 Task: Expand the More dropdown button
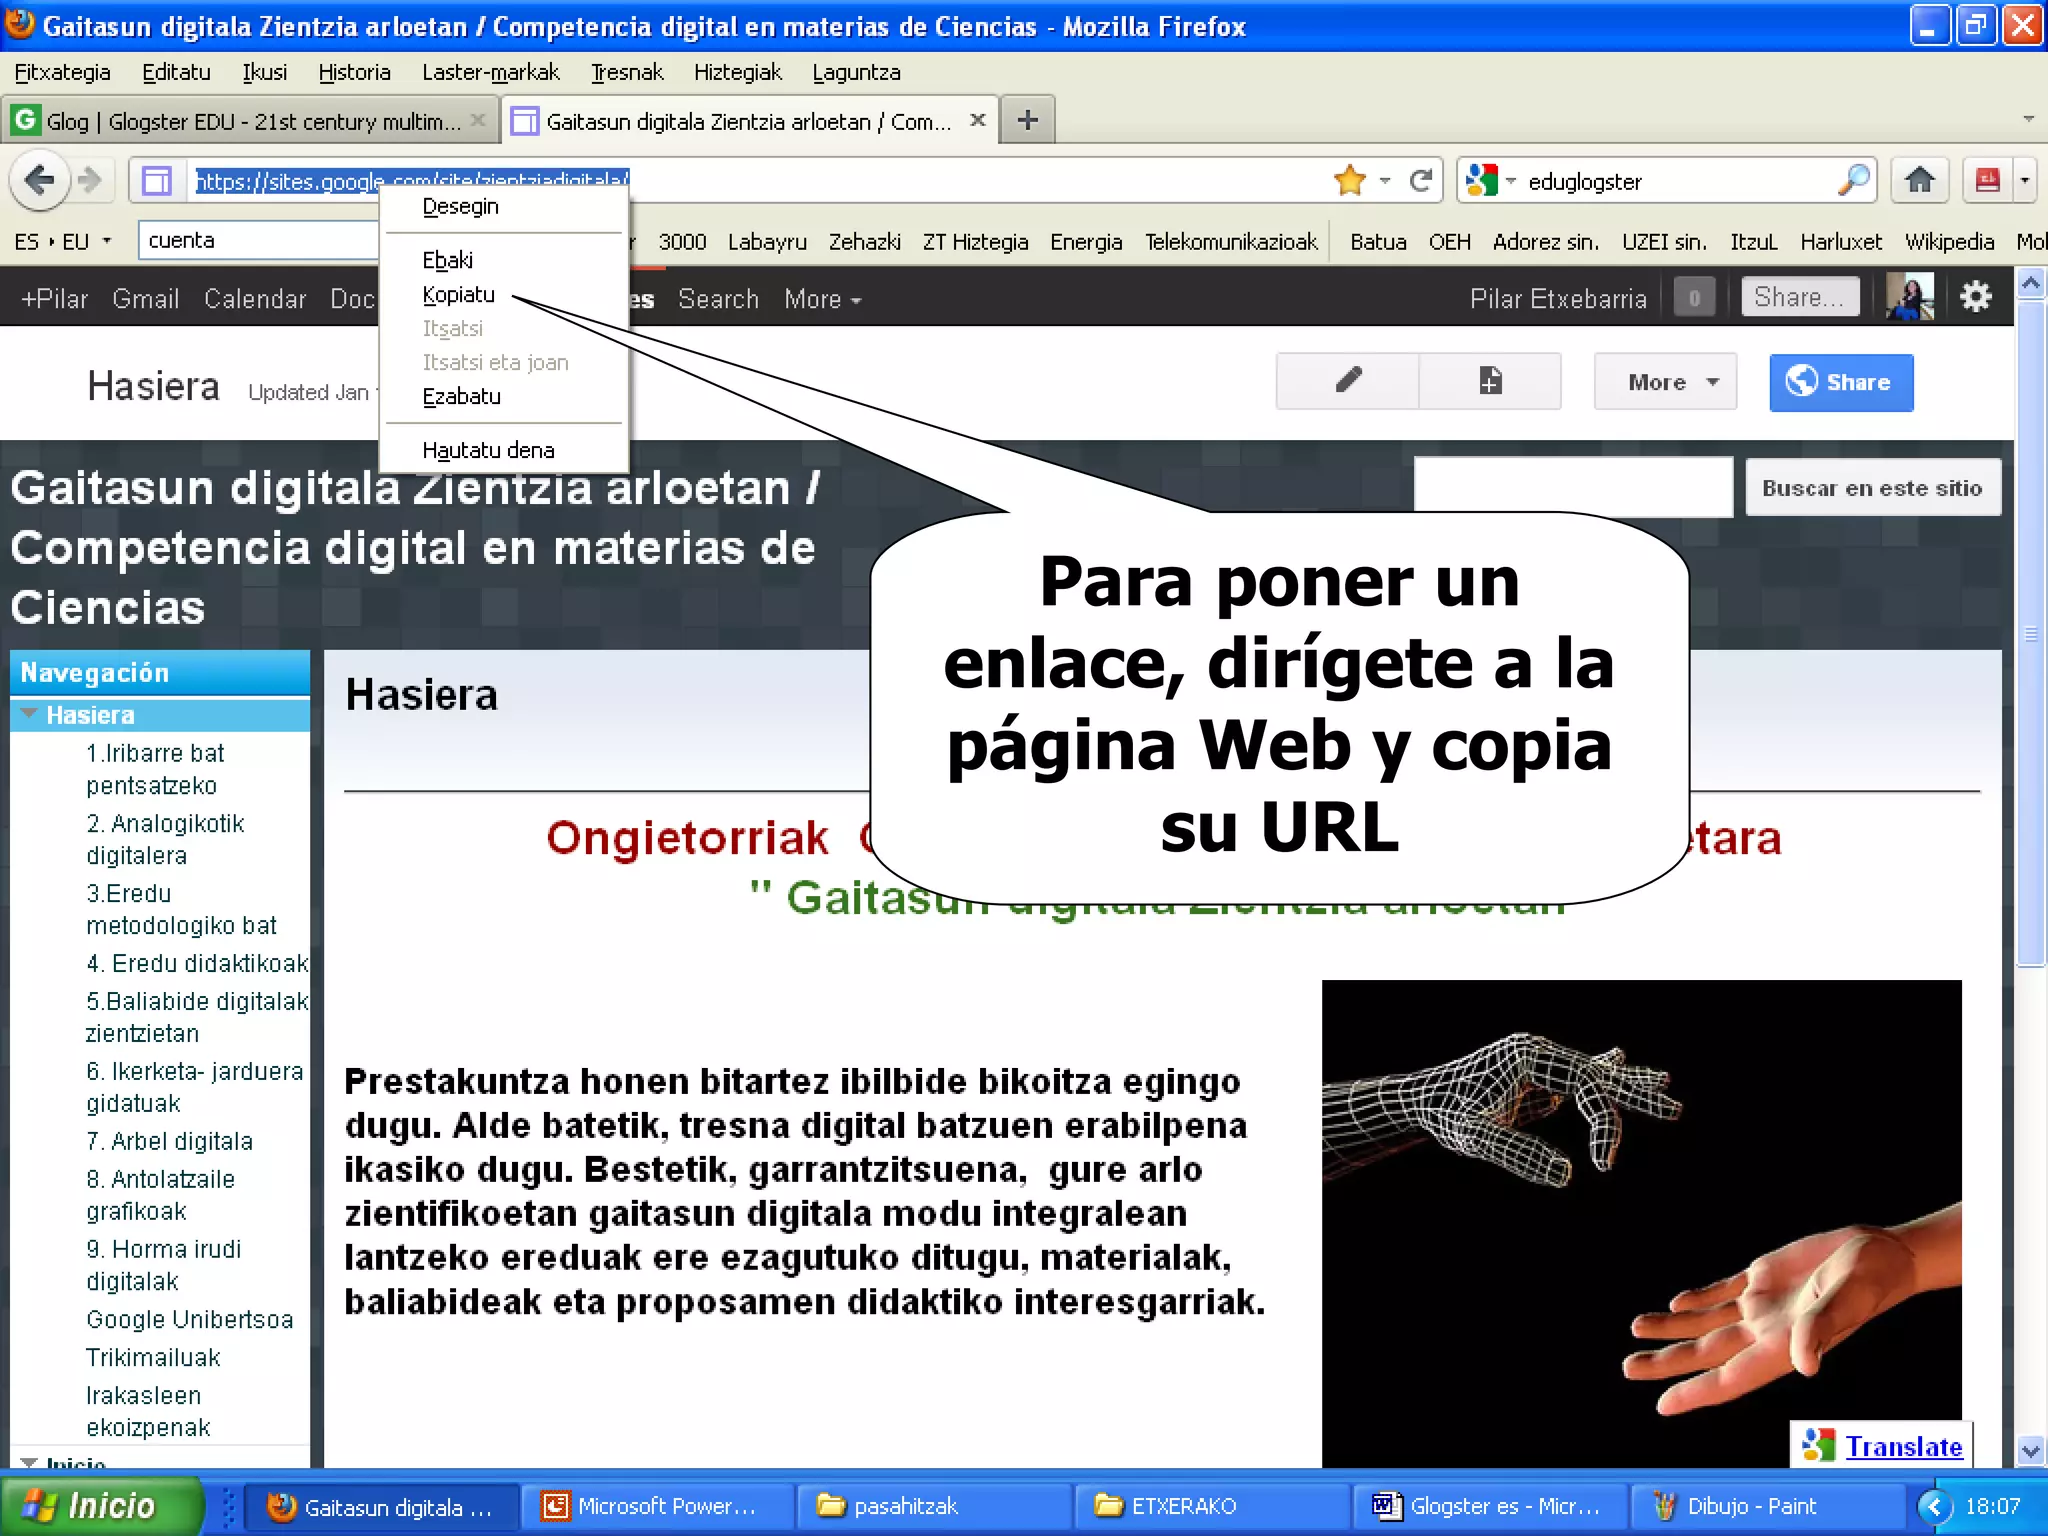(1665, 381)
